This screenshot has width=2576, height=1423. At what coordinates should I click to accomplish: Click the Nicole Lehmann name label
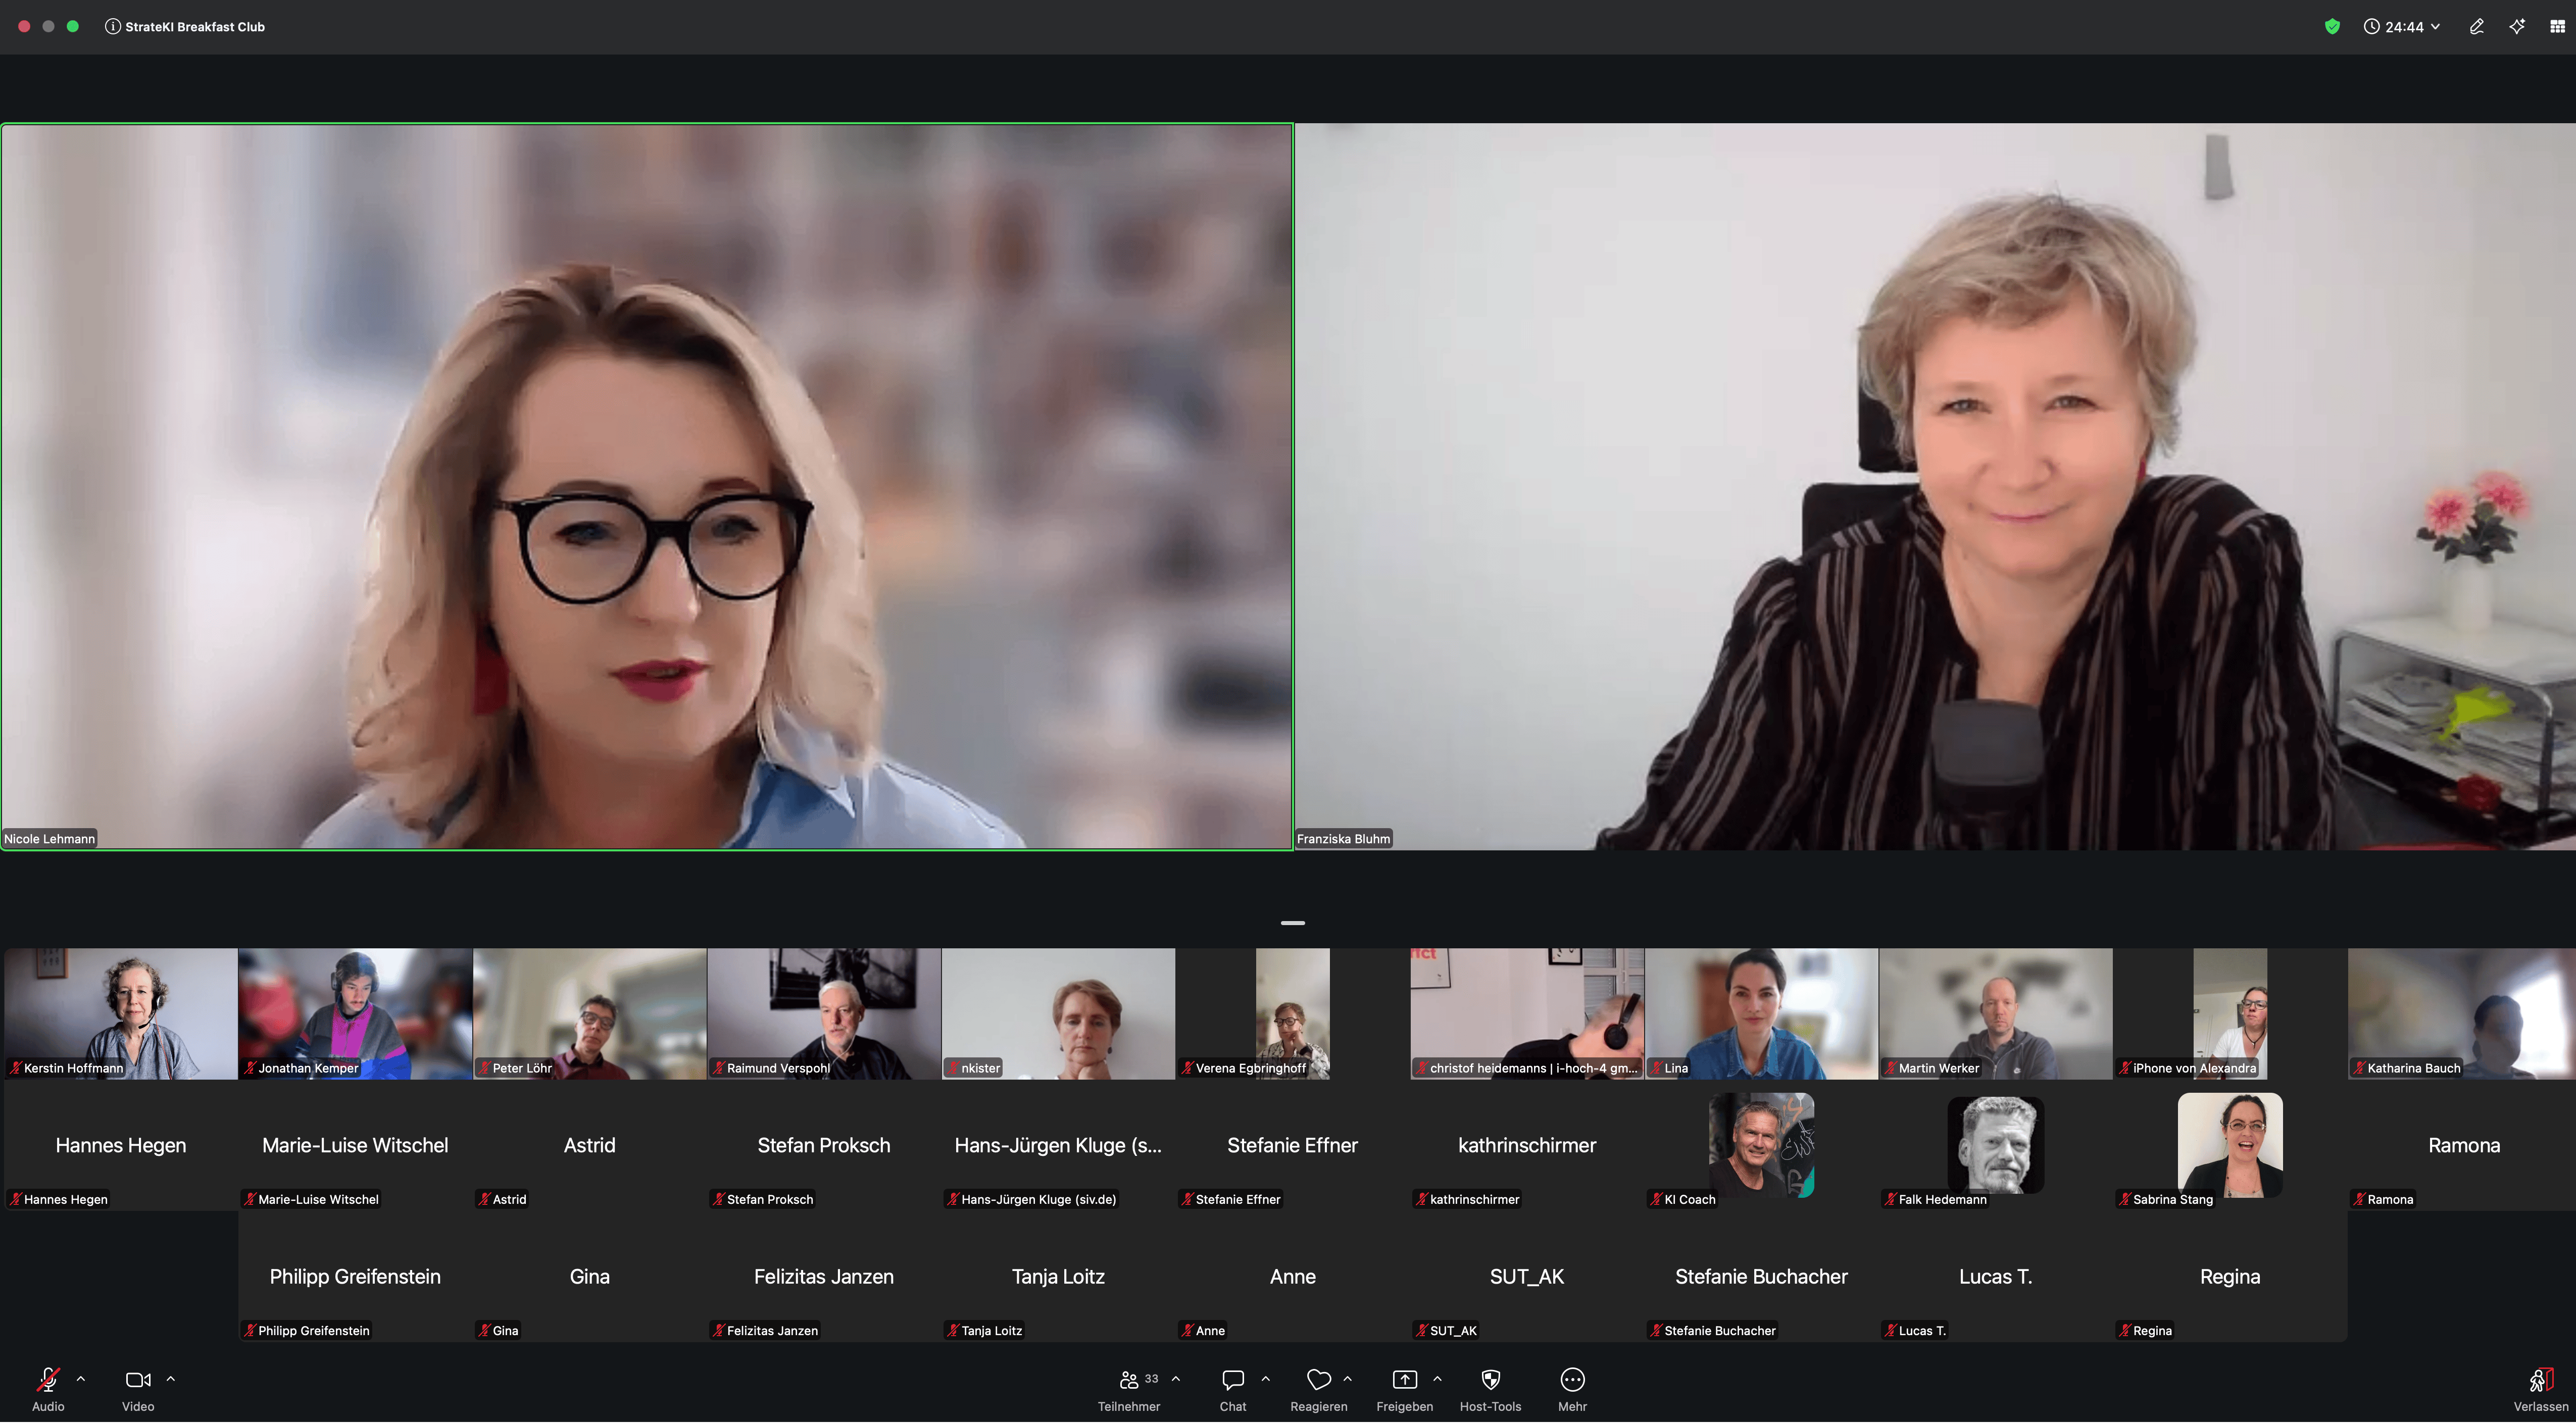pyautogui.click(x=50, y=839)
